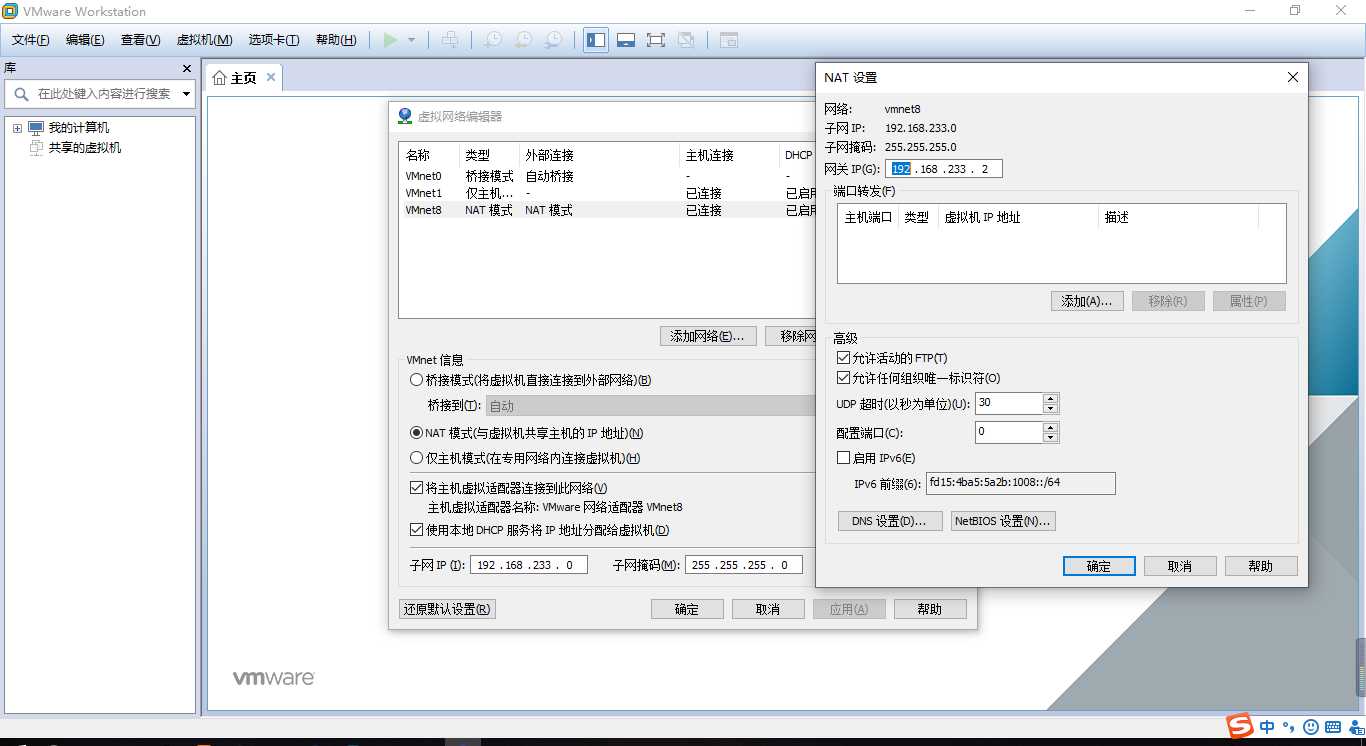Toggle 使用本地 DHCP 服务 checkbox
Viewport: 1366px width, 746px height.
[417, 530]
